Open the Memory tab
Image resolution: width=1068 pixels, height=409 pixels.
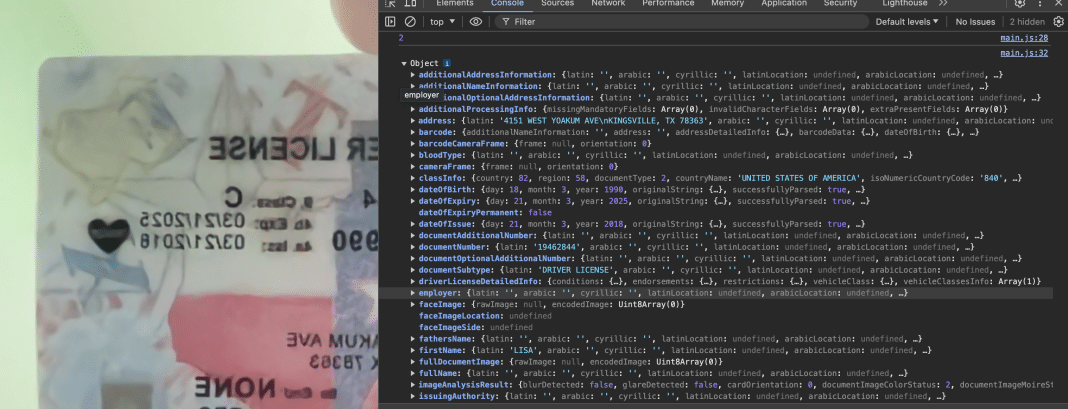pyautogui.click(x=727, y=3)
